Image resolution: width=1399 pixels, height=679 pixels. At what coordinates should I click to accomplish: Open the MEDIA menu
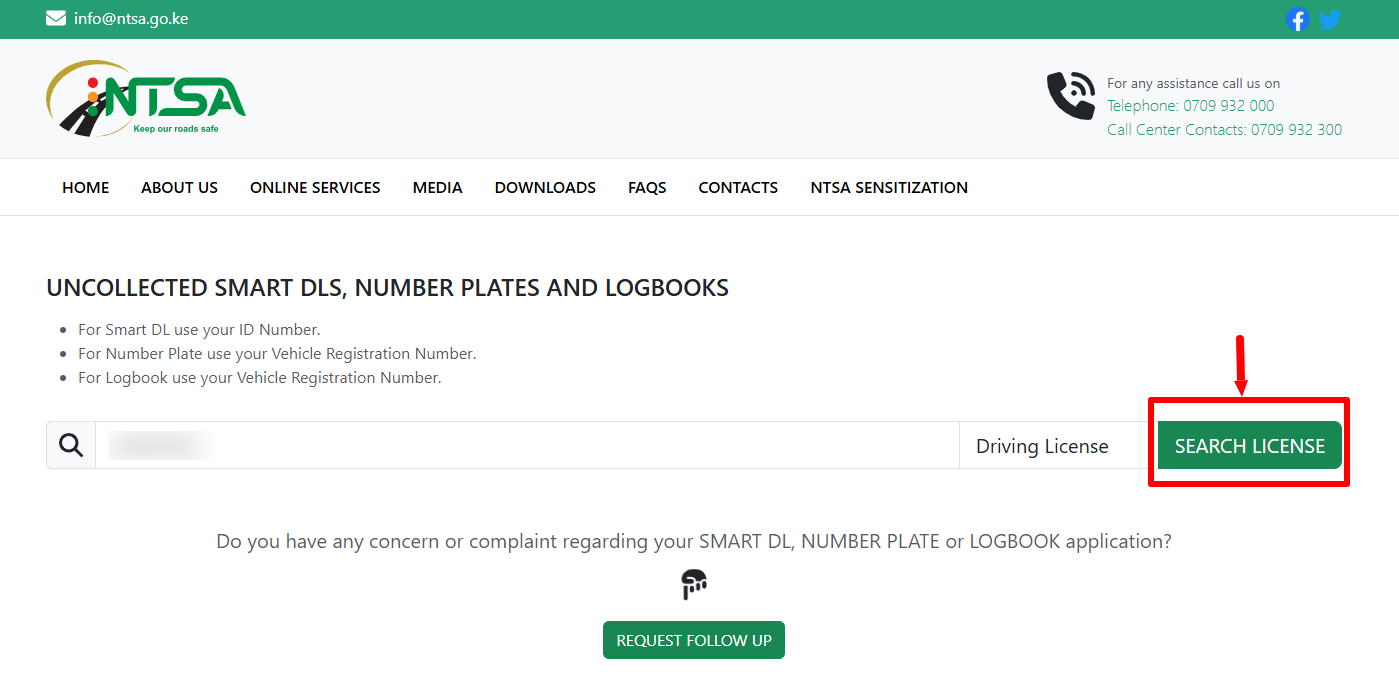tap(437, 187)
